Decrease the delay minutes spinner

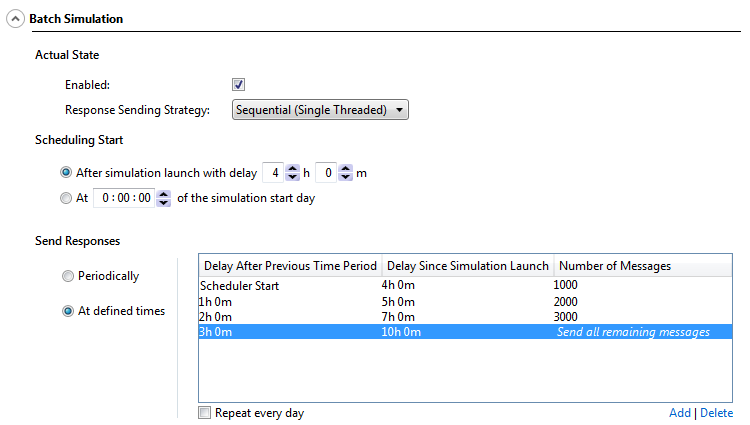coord(346,178)
